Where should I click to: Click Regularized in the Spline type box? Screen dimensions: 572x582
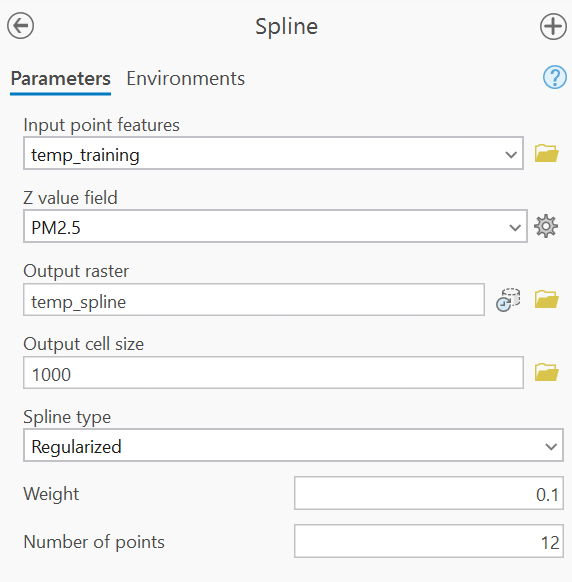(76, 447)
